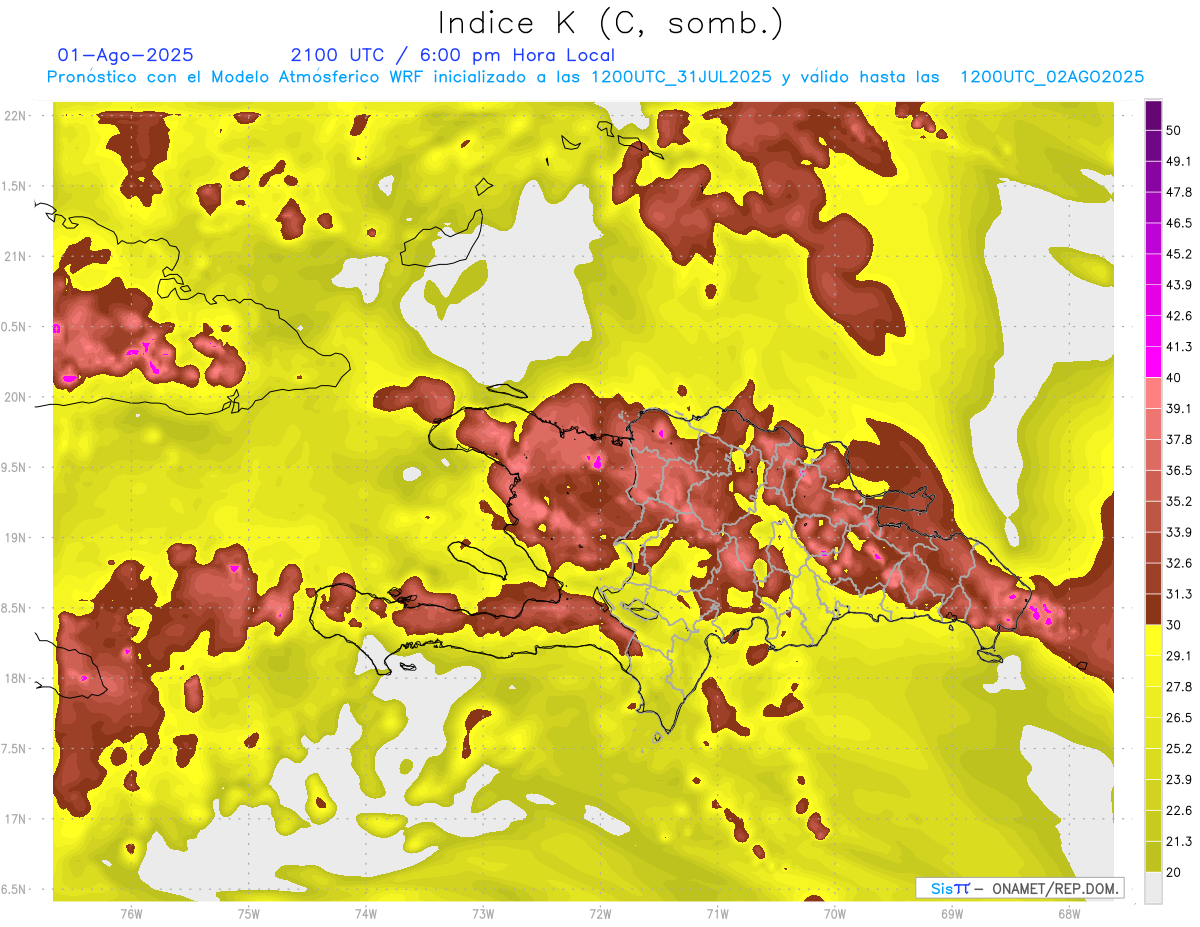Click the valid-until time "1200UTC_02AGO2025"
Image resolution: width=1200 pixels, height=927 pixels.
[x=1052, y=77]
